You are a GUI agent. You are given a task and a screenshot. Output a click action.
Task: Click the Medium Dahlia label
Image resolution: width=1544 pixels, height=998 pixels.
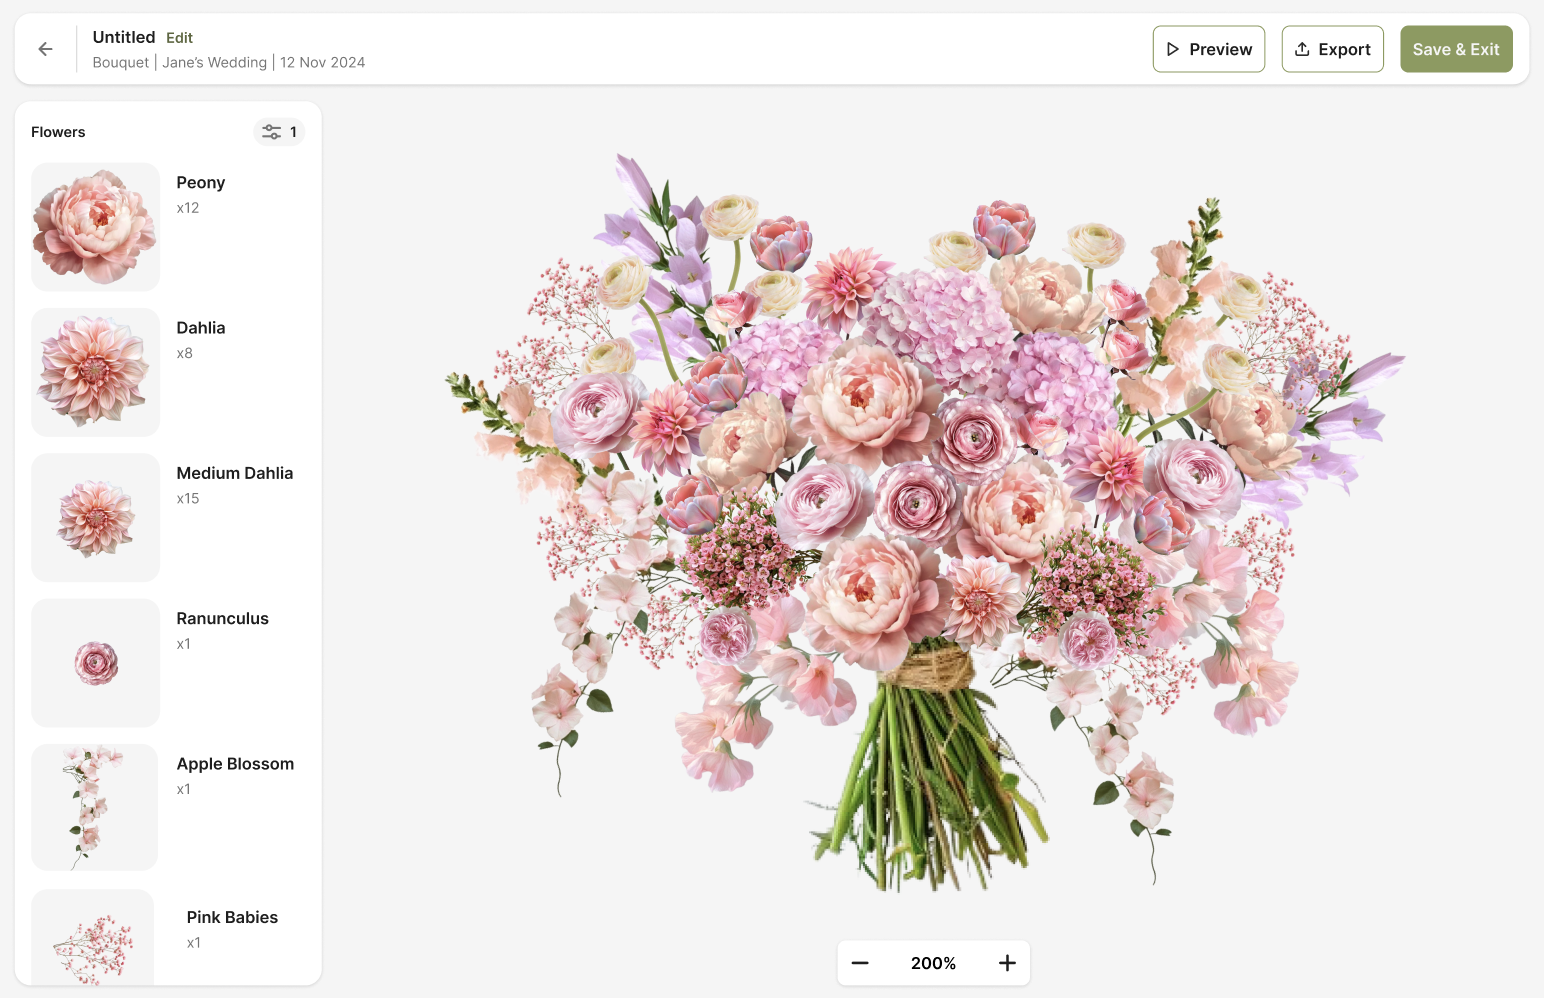tap(235, 473)
